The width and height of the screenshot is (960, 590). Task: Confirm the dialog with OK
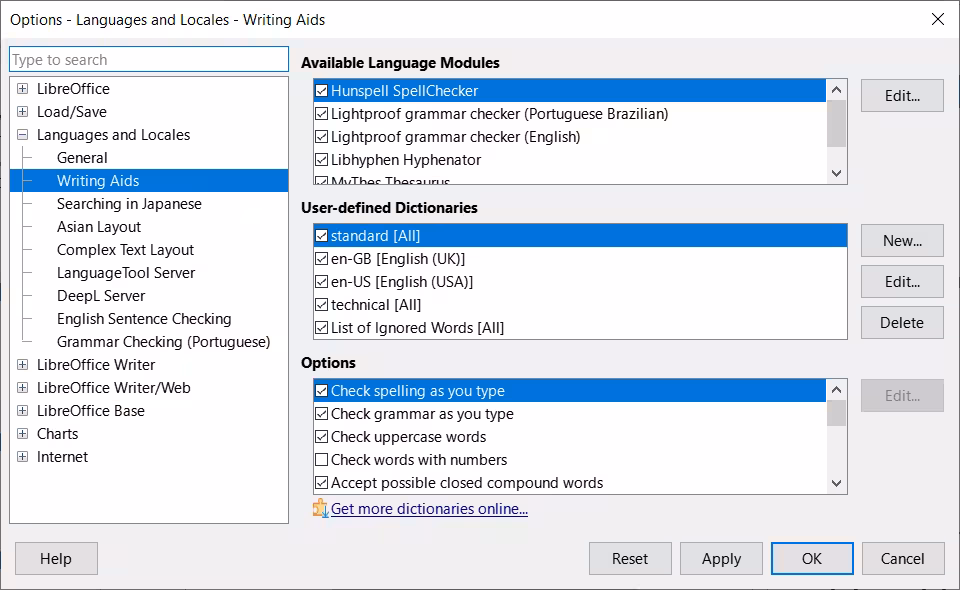click(812, 558)
